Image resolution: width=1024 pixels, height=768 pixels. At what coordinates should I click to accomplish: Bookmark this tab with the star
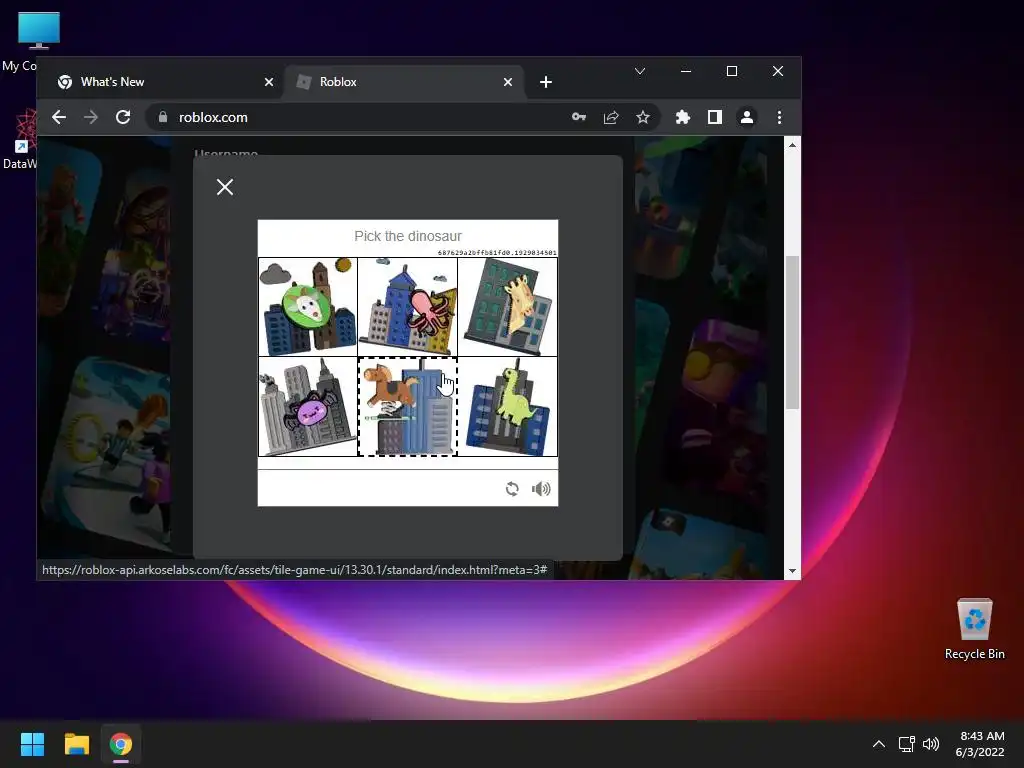643,118
